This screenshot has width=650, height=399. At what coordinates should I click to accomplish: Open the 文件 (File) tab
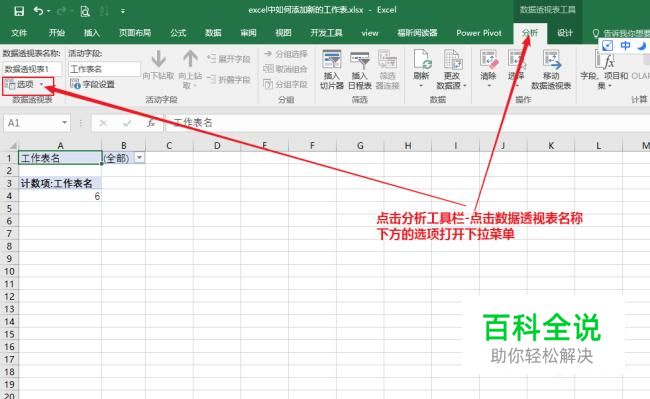click(19, 33)
